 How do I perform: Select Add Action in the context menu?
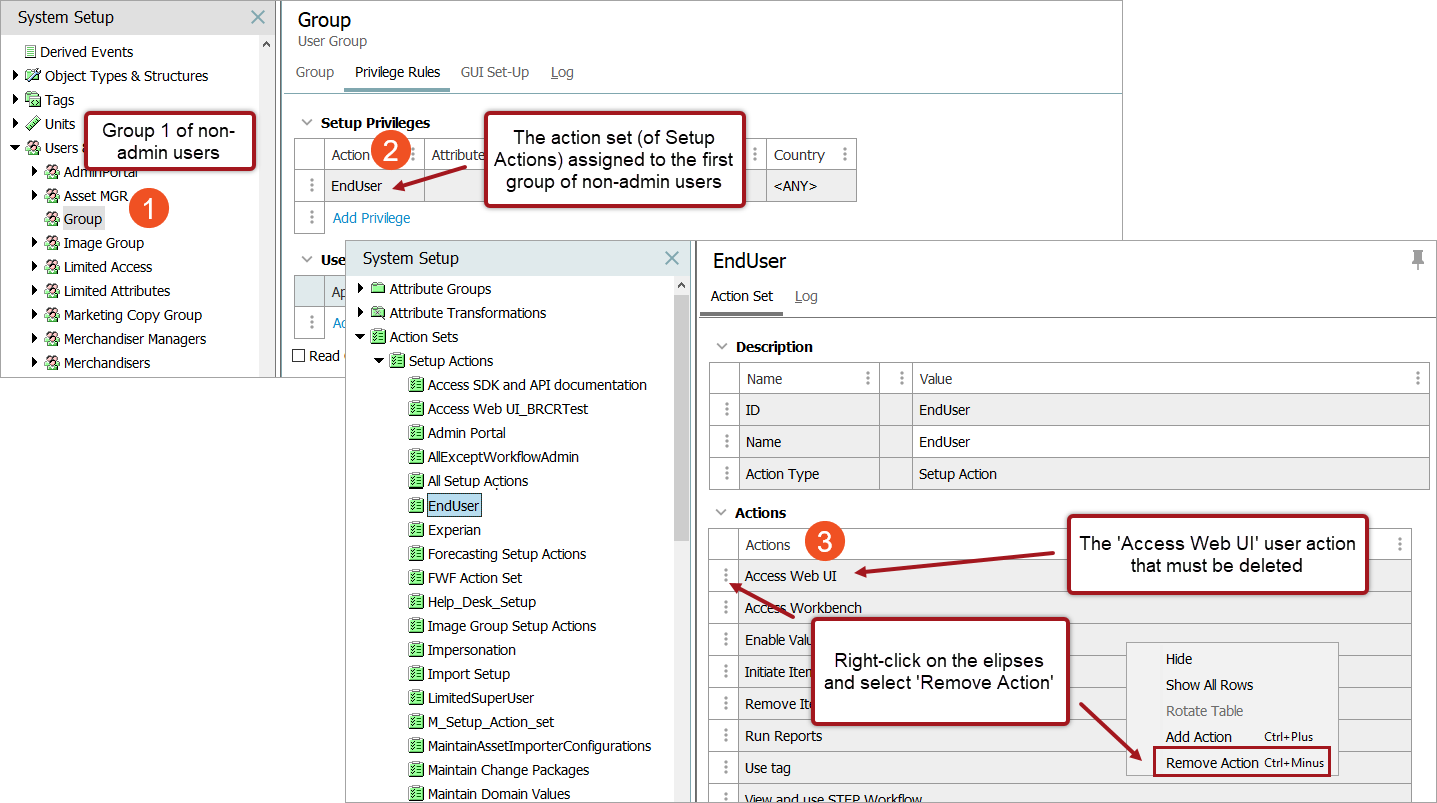click(x=1198, y=737)
